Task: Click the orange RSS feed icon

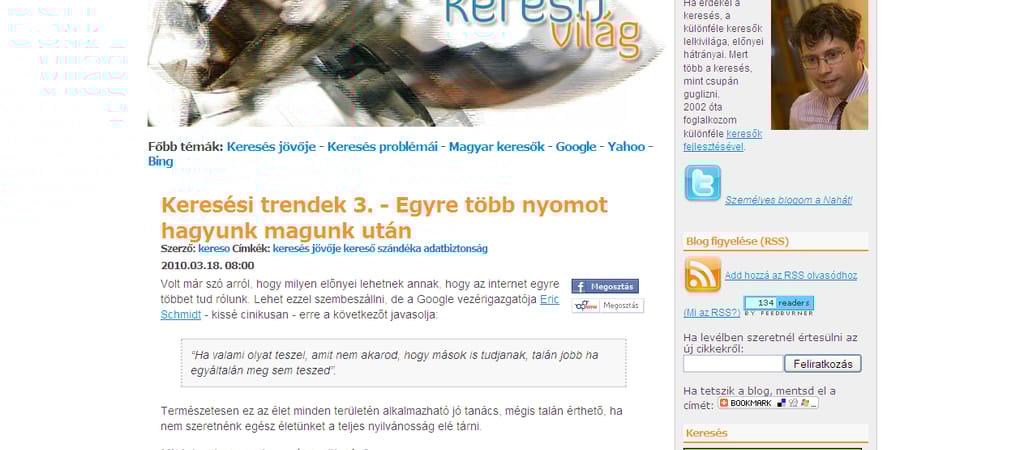Action: 702,274
